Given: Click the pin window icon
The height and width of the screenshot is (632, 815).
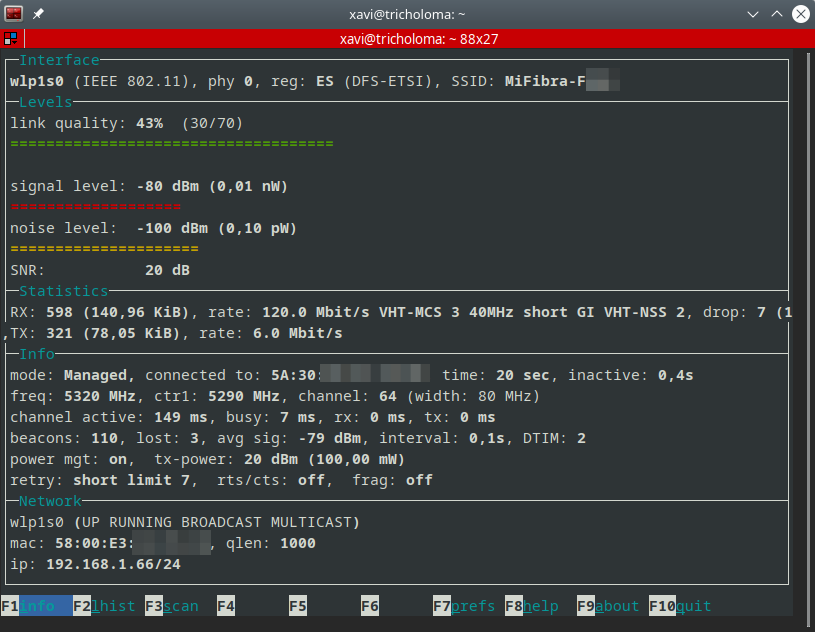Looking at the screenshot, I should click(x=38, y=14).
